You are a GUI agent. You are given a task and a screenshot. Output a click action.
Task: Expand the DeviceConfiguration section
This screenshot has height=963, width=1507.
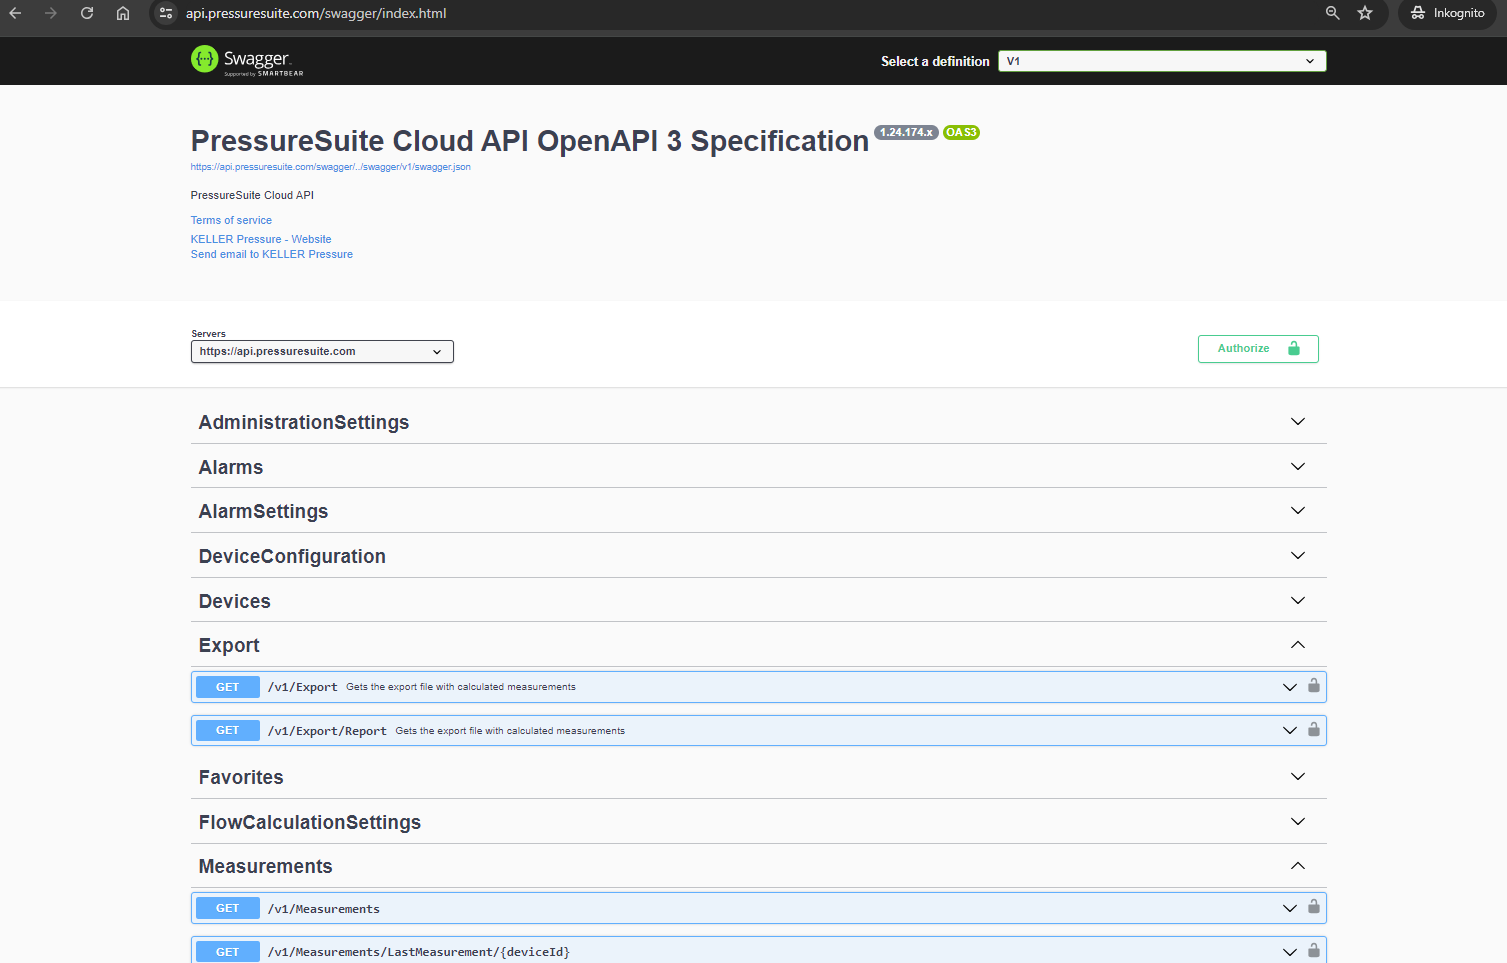(x=1298, y=556)
